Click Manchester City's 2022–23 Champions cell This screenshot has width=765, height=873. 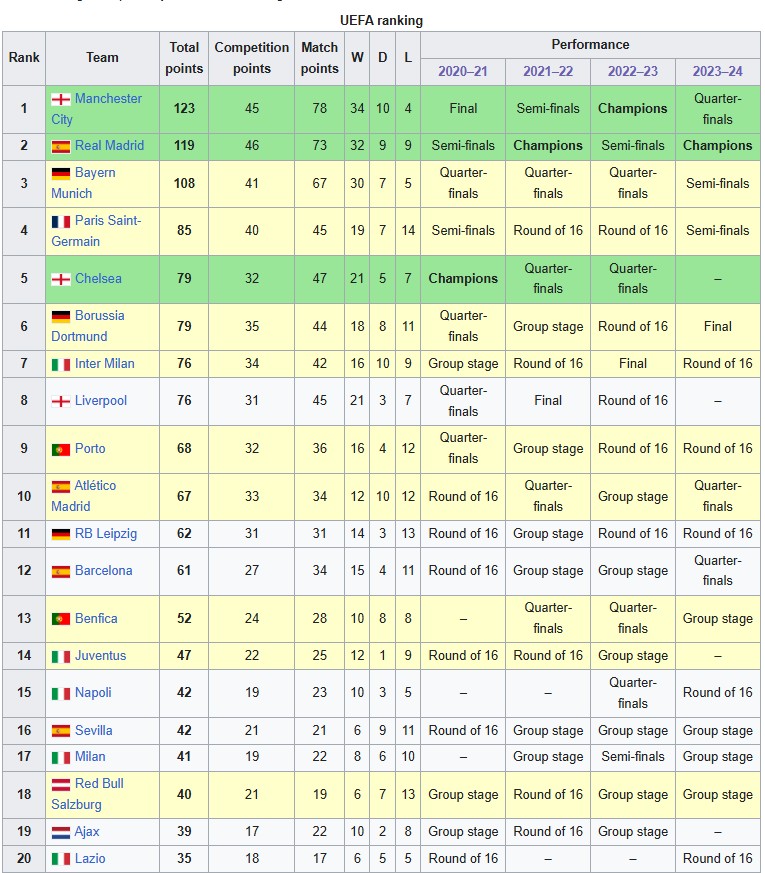[632, 109]
